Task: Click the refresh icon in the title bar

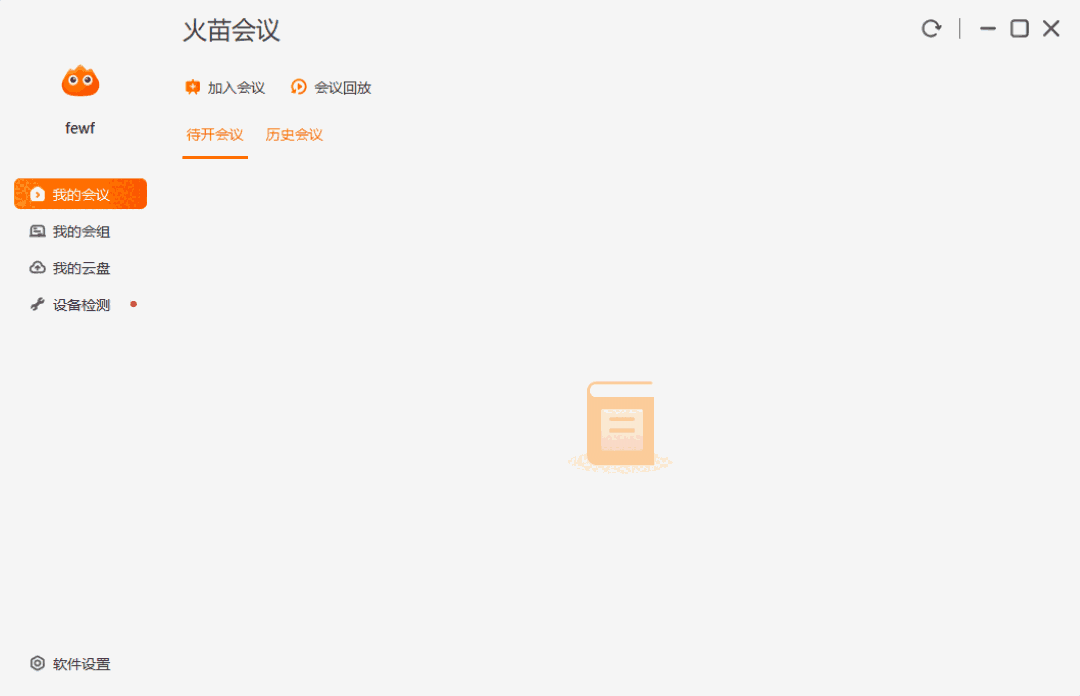Action: pyautogui.click(x=931, y=28)
